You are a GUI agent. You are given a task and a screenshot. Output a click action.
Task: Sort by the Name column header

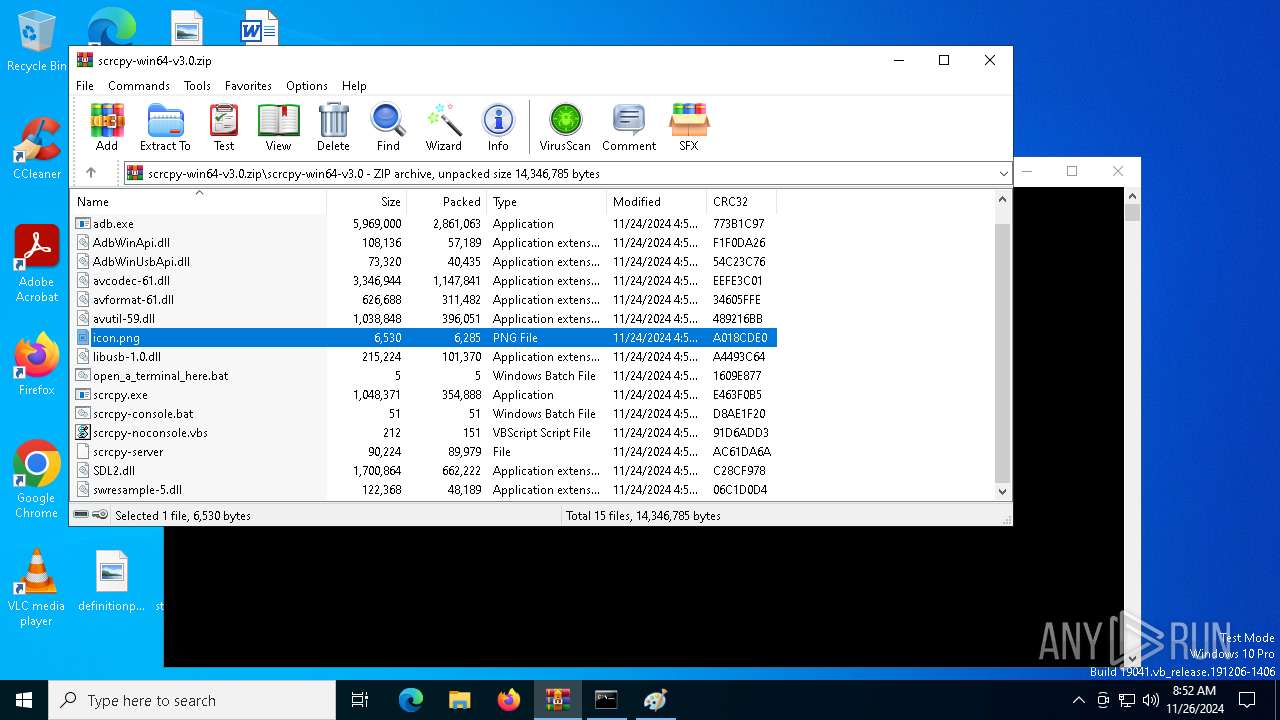[198, 202]
